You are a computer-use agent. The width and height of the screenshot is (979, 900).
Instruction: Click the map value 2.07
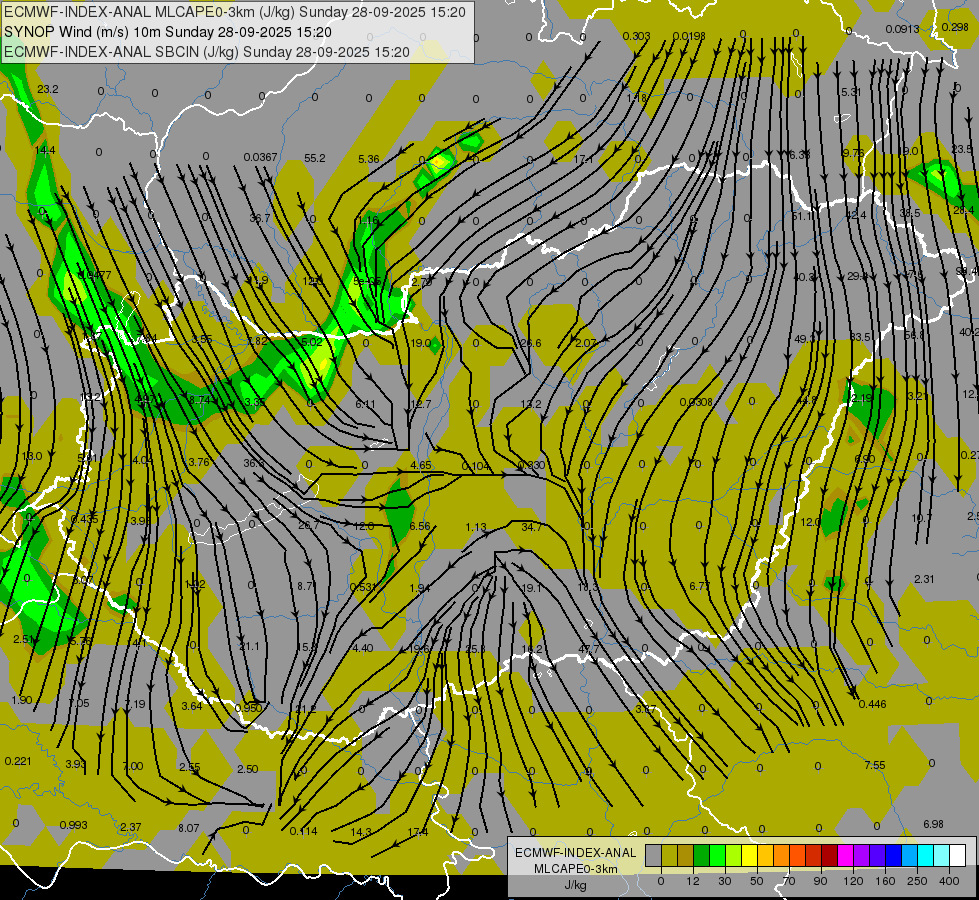(x=586, y=343)
